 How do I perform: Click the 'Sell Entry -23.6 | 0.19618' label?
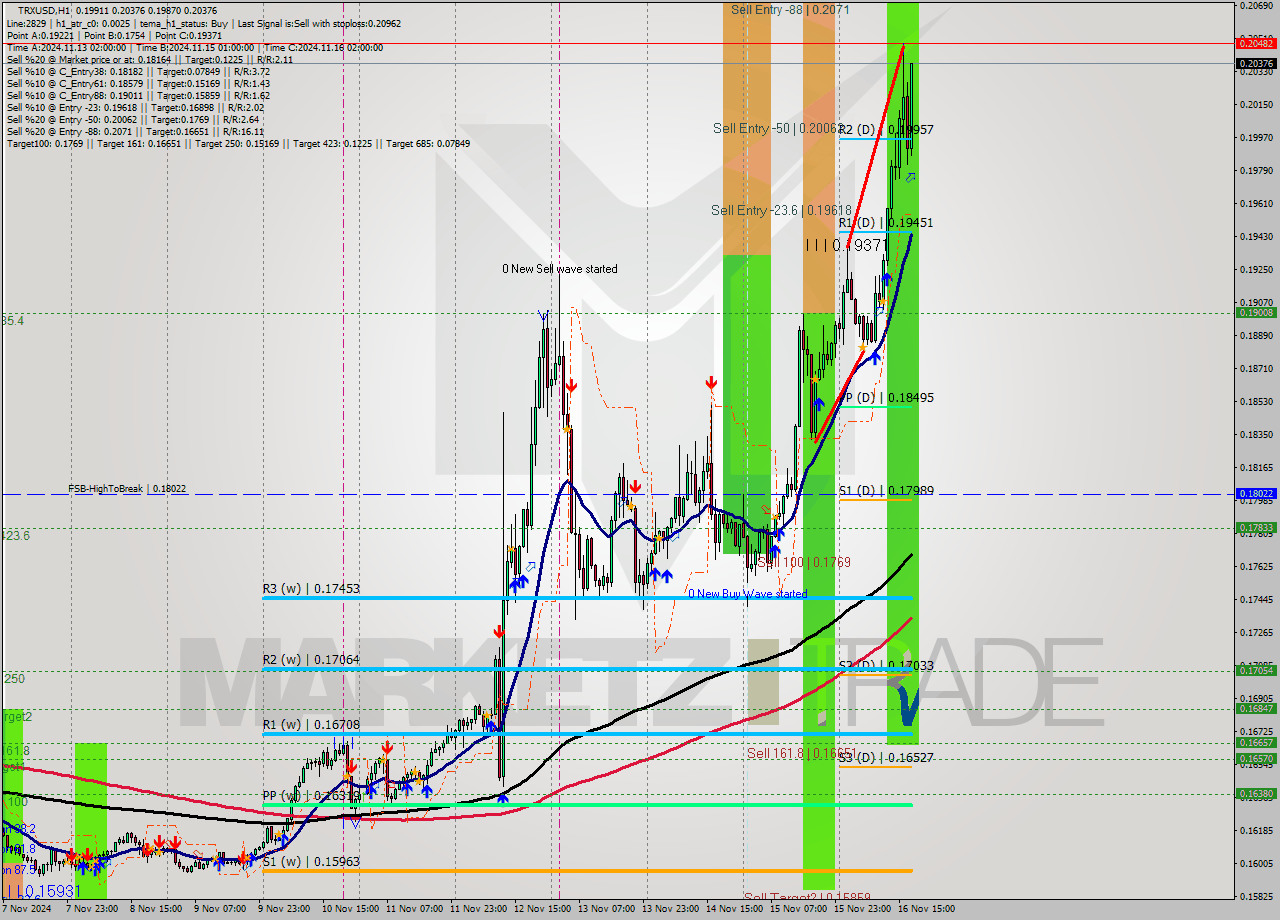coord(781,210)
